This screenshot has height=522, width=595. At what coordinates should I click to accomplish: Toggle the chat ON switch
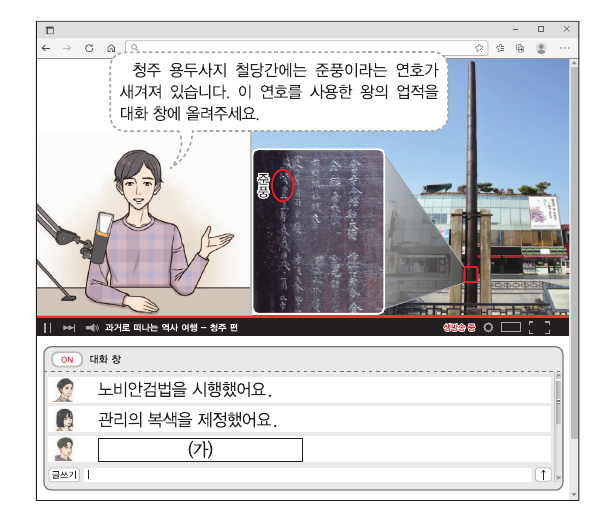(67, 360)
